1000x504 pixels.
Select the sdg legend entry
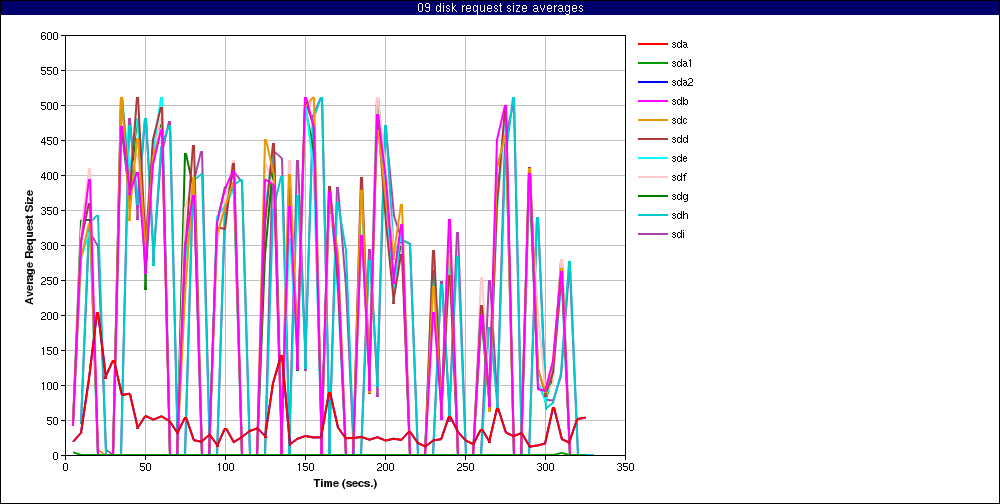pyautogui.click(x=663, y=196)
